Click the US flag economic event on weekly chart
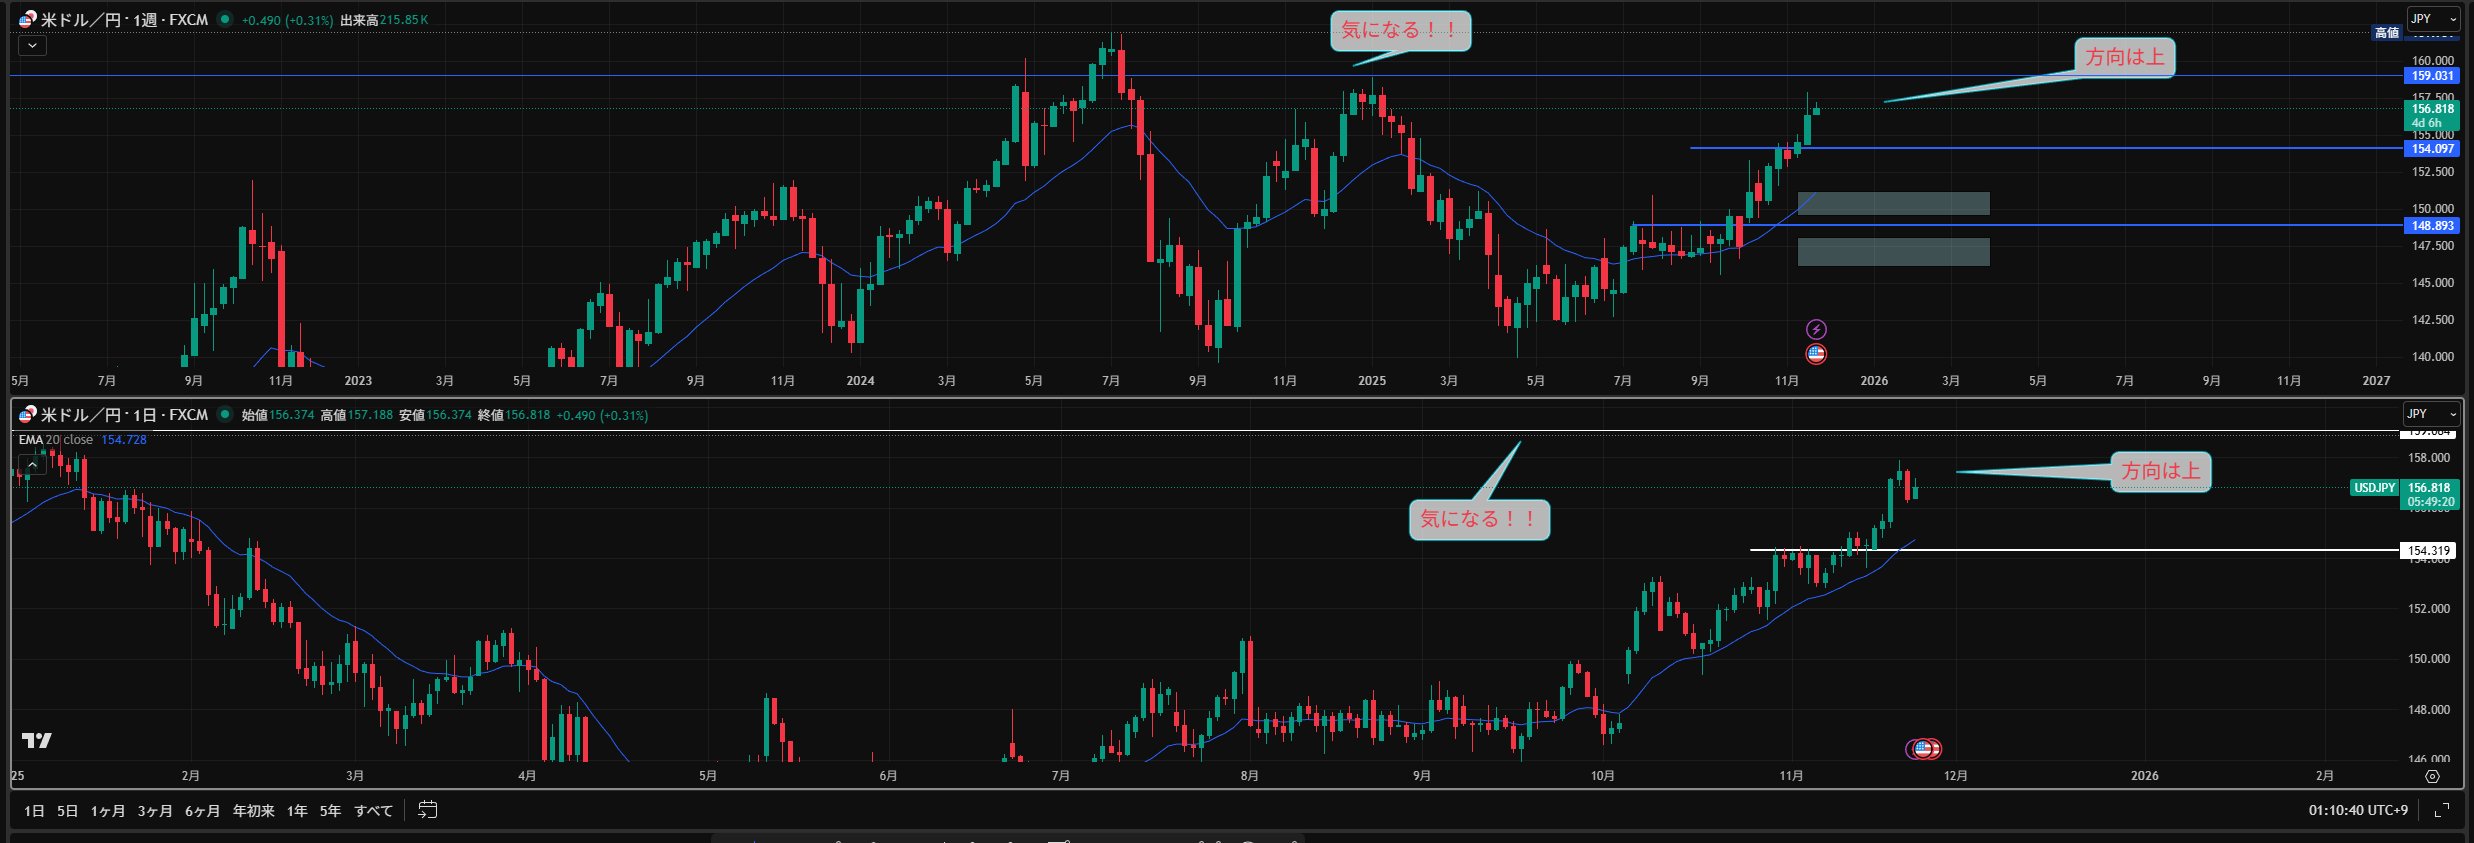2474x843 pixels. pos(1816,353)
